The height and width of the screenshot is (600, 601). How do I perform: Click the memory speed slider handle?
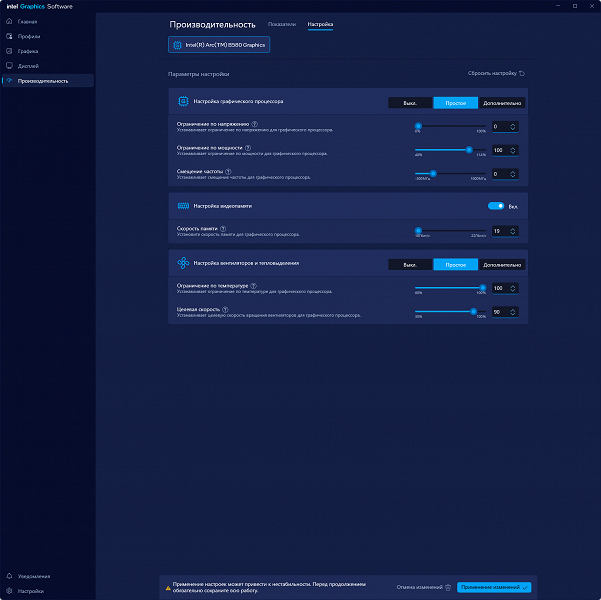pos(418,231)
